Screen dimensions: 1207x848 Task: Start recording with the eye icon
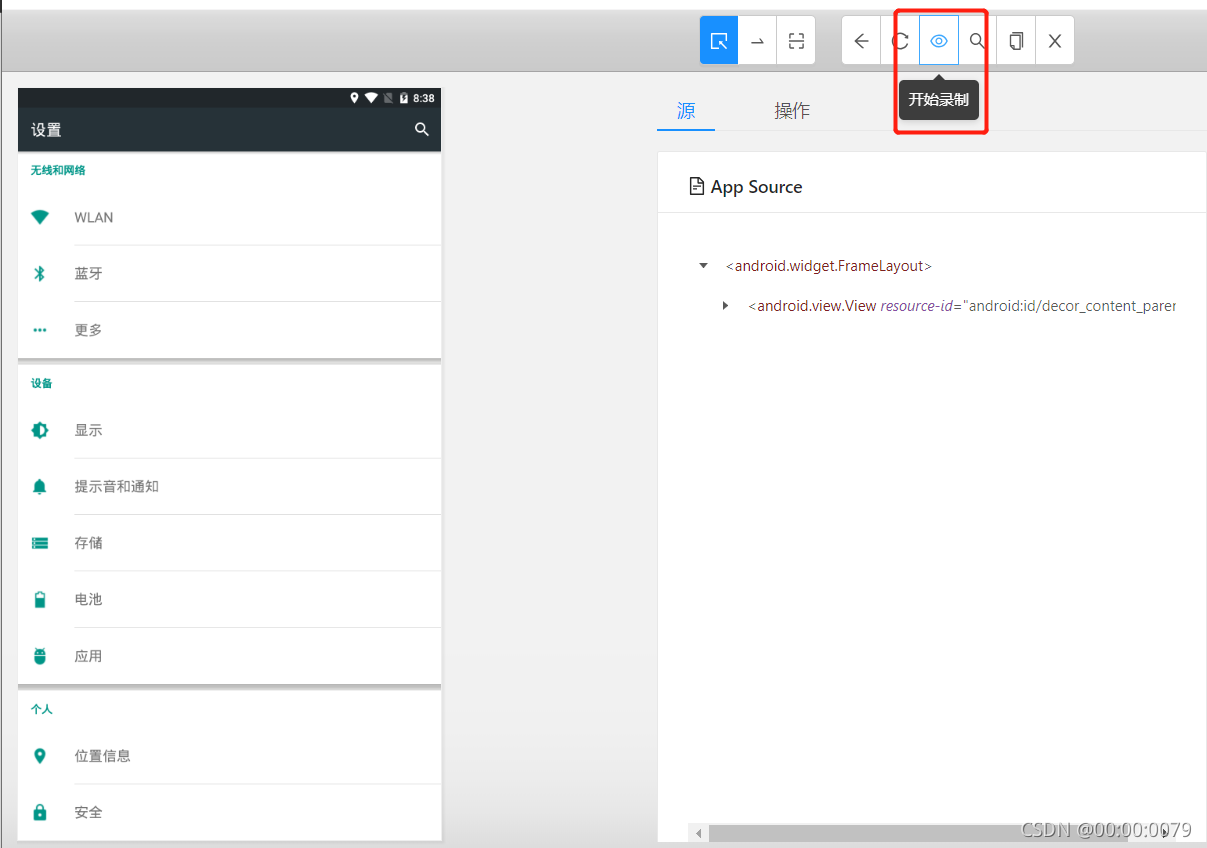point(939,41)
